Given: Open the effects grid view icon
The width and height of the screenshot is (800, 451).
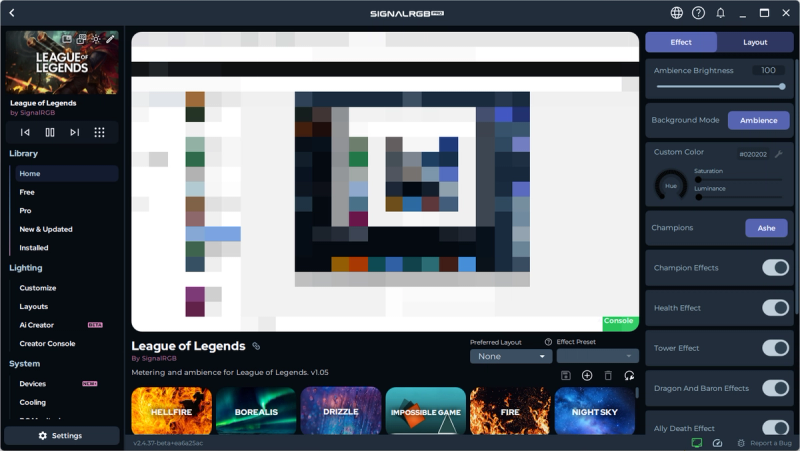Looking at the screenshot, I should coord(99,132).
